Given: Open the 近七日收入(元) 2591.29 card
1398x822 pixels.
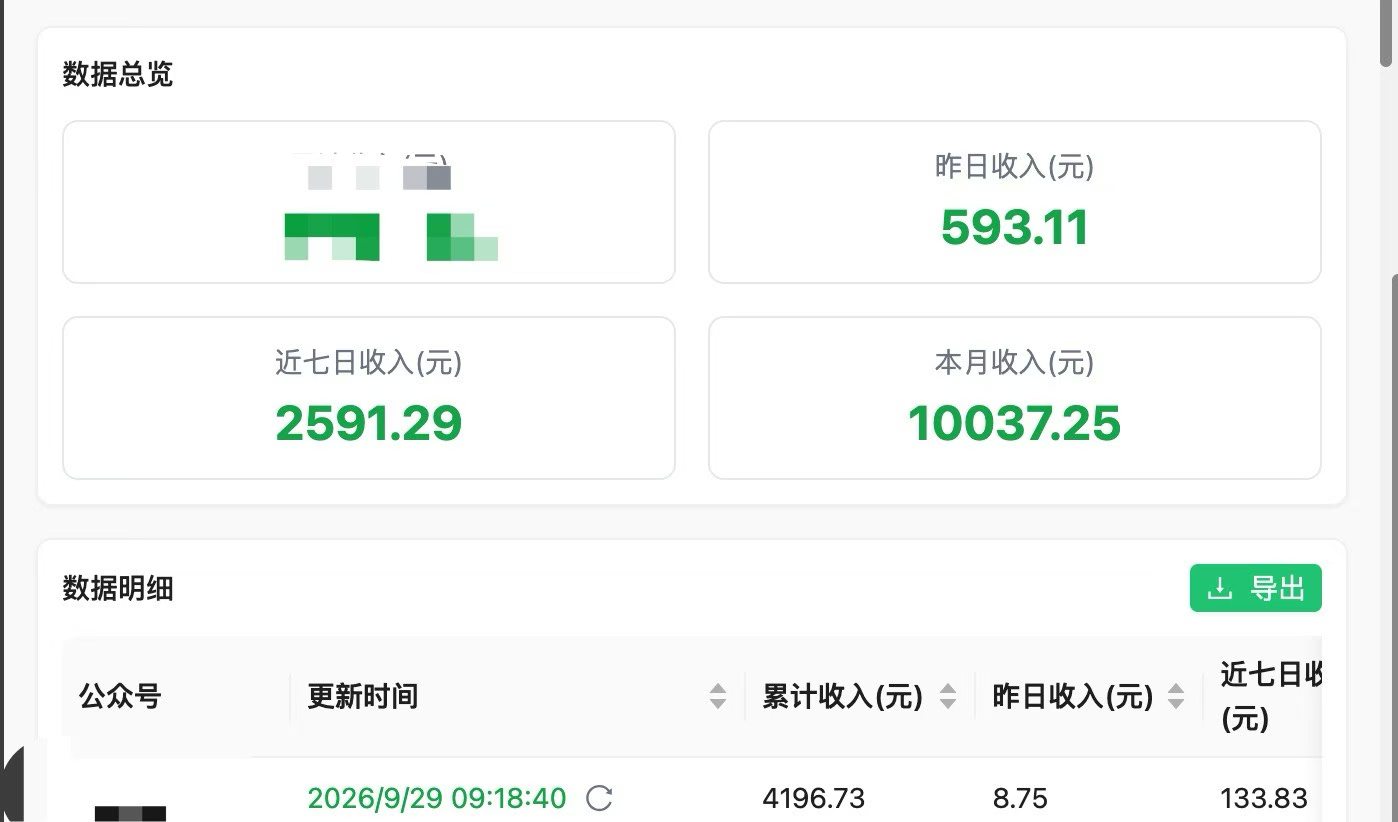Looking at the screenshot, I should (369, 398).
